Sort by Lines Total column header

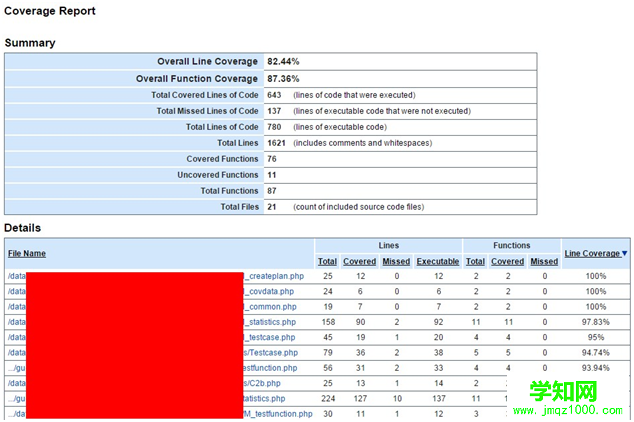[327, 262]
